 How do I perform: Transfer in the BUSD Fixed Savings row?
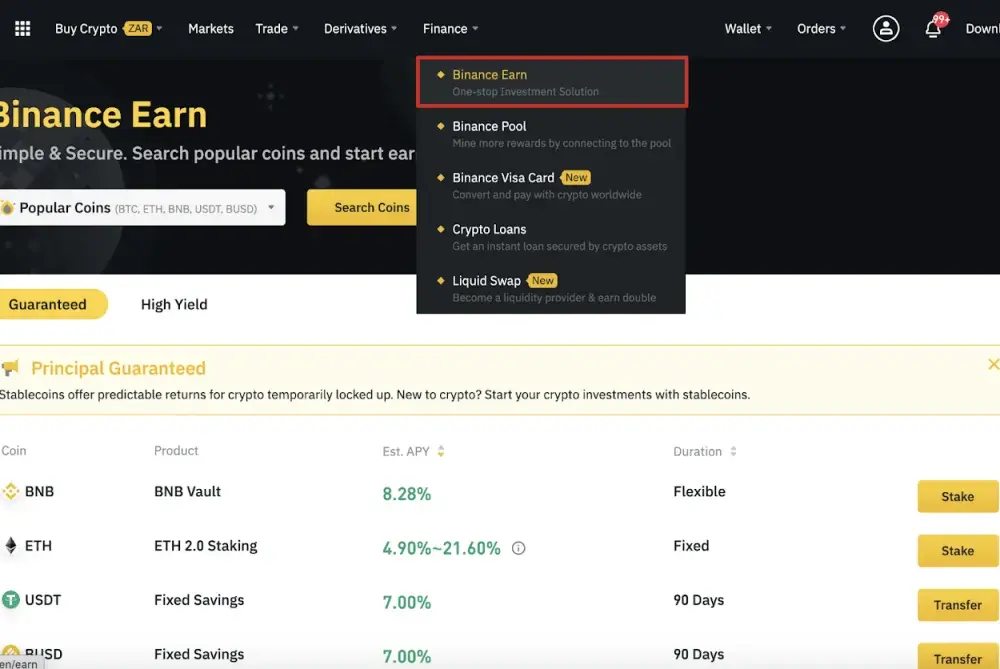pyautogui.click(x=958, y=657)
